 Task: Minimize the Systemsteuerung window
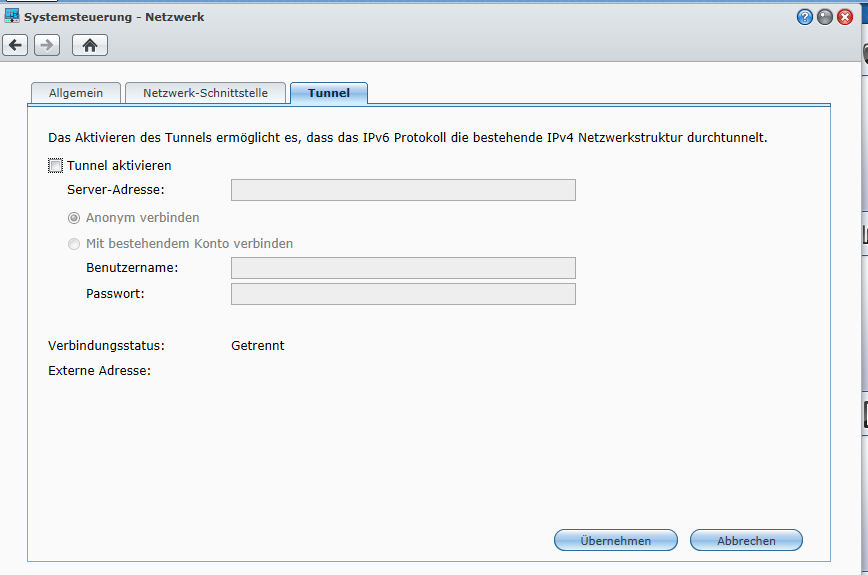(x=825, y=17)
